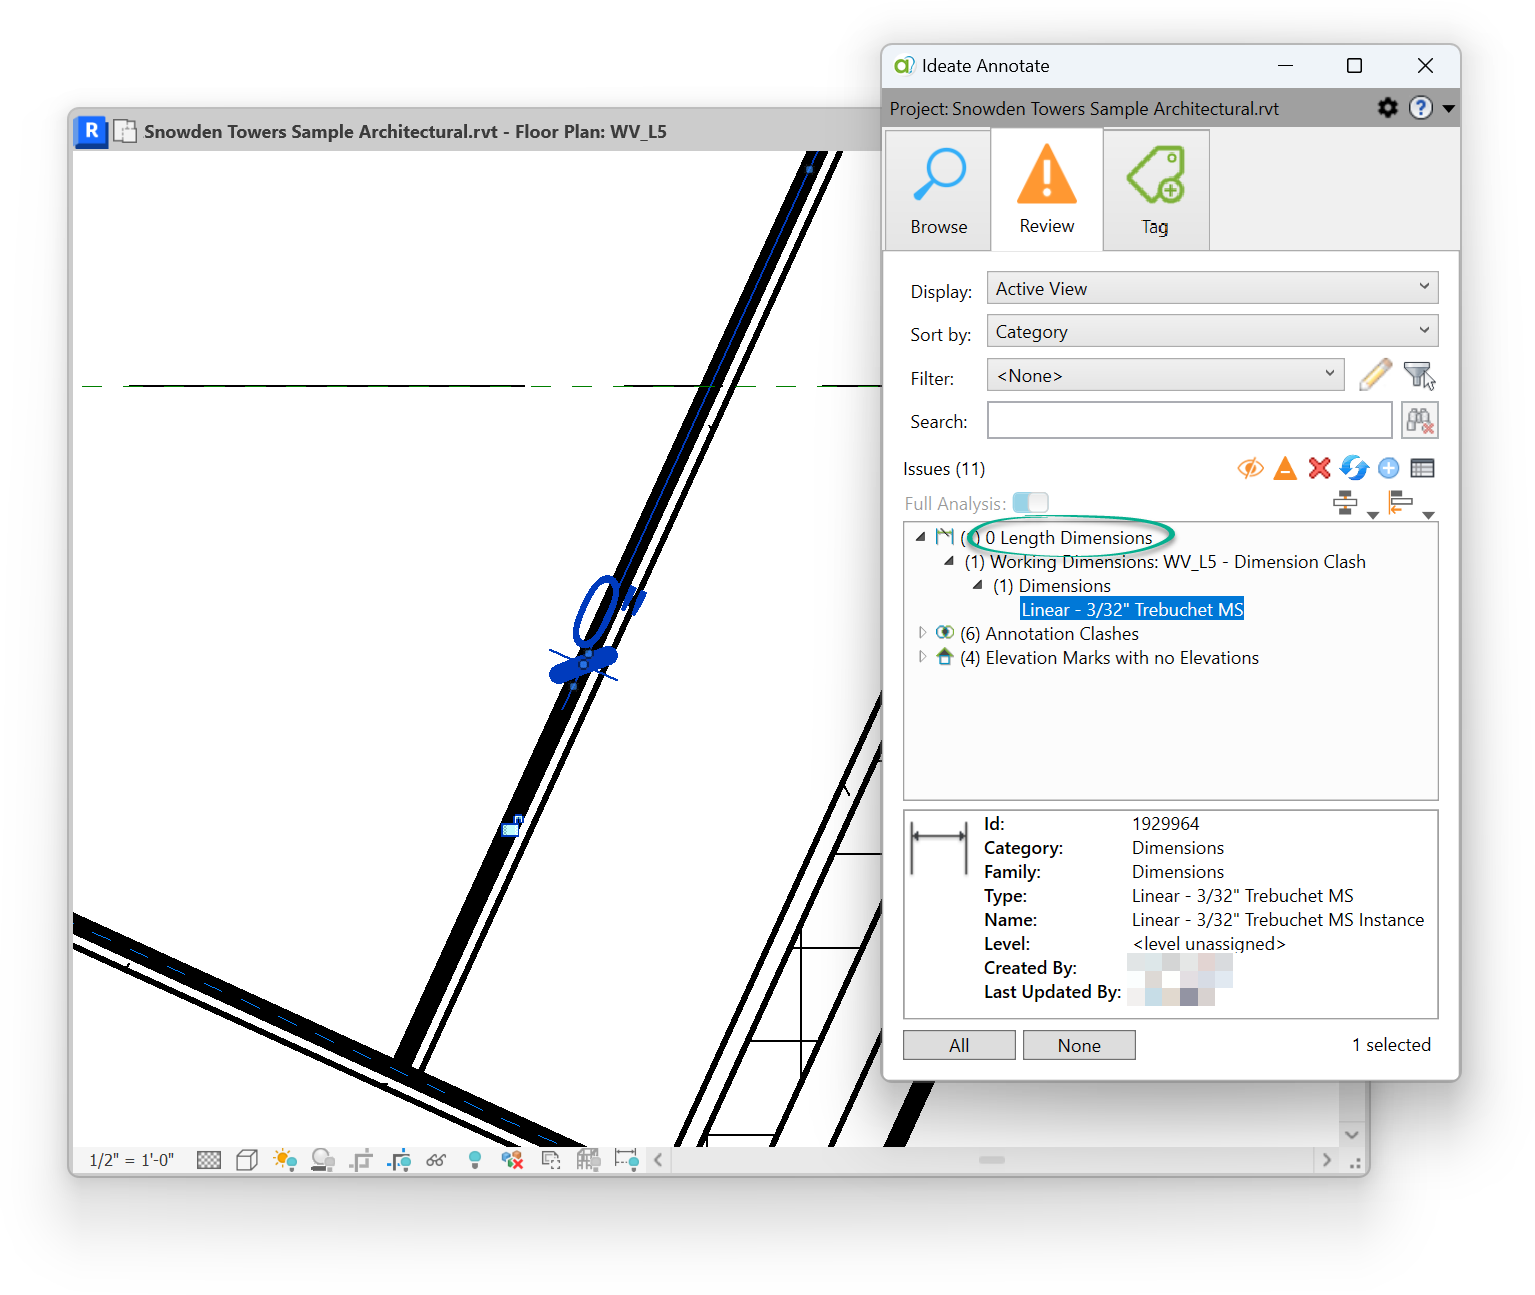Collapse the Working Dimensions: WV_L5 node
This screenshot has width=1535, height=1295.
click(948, 561)
